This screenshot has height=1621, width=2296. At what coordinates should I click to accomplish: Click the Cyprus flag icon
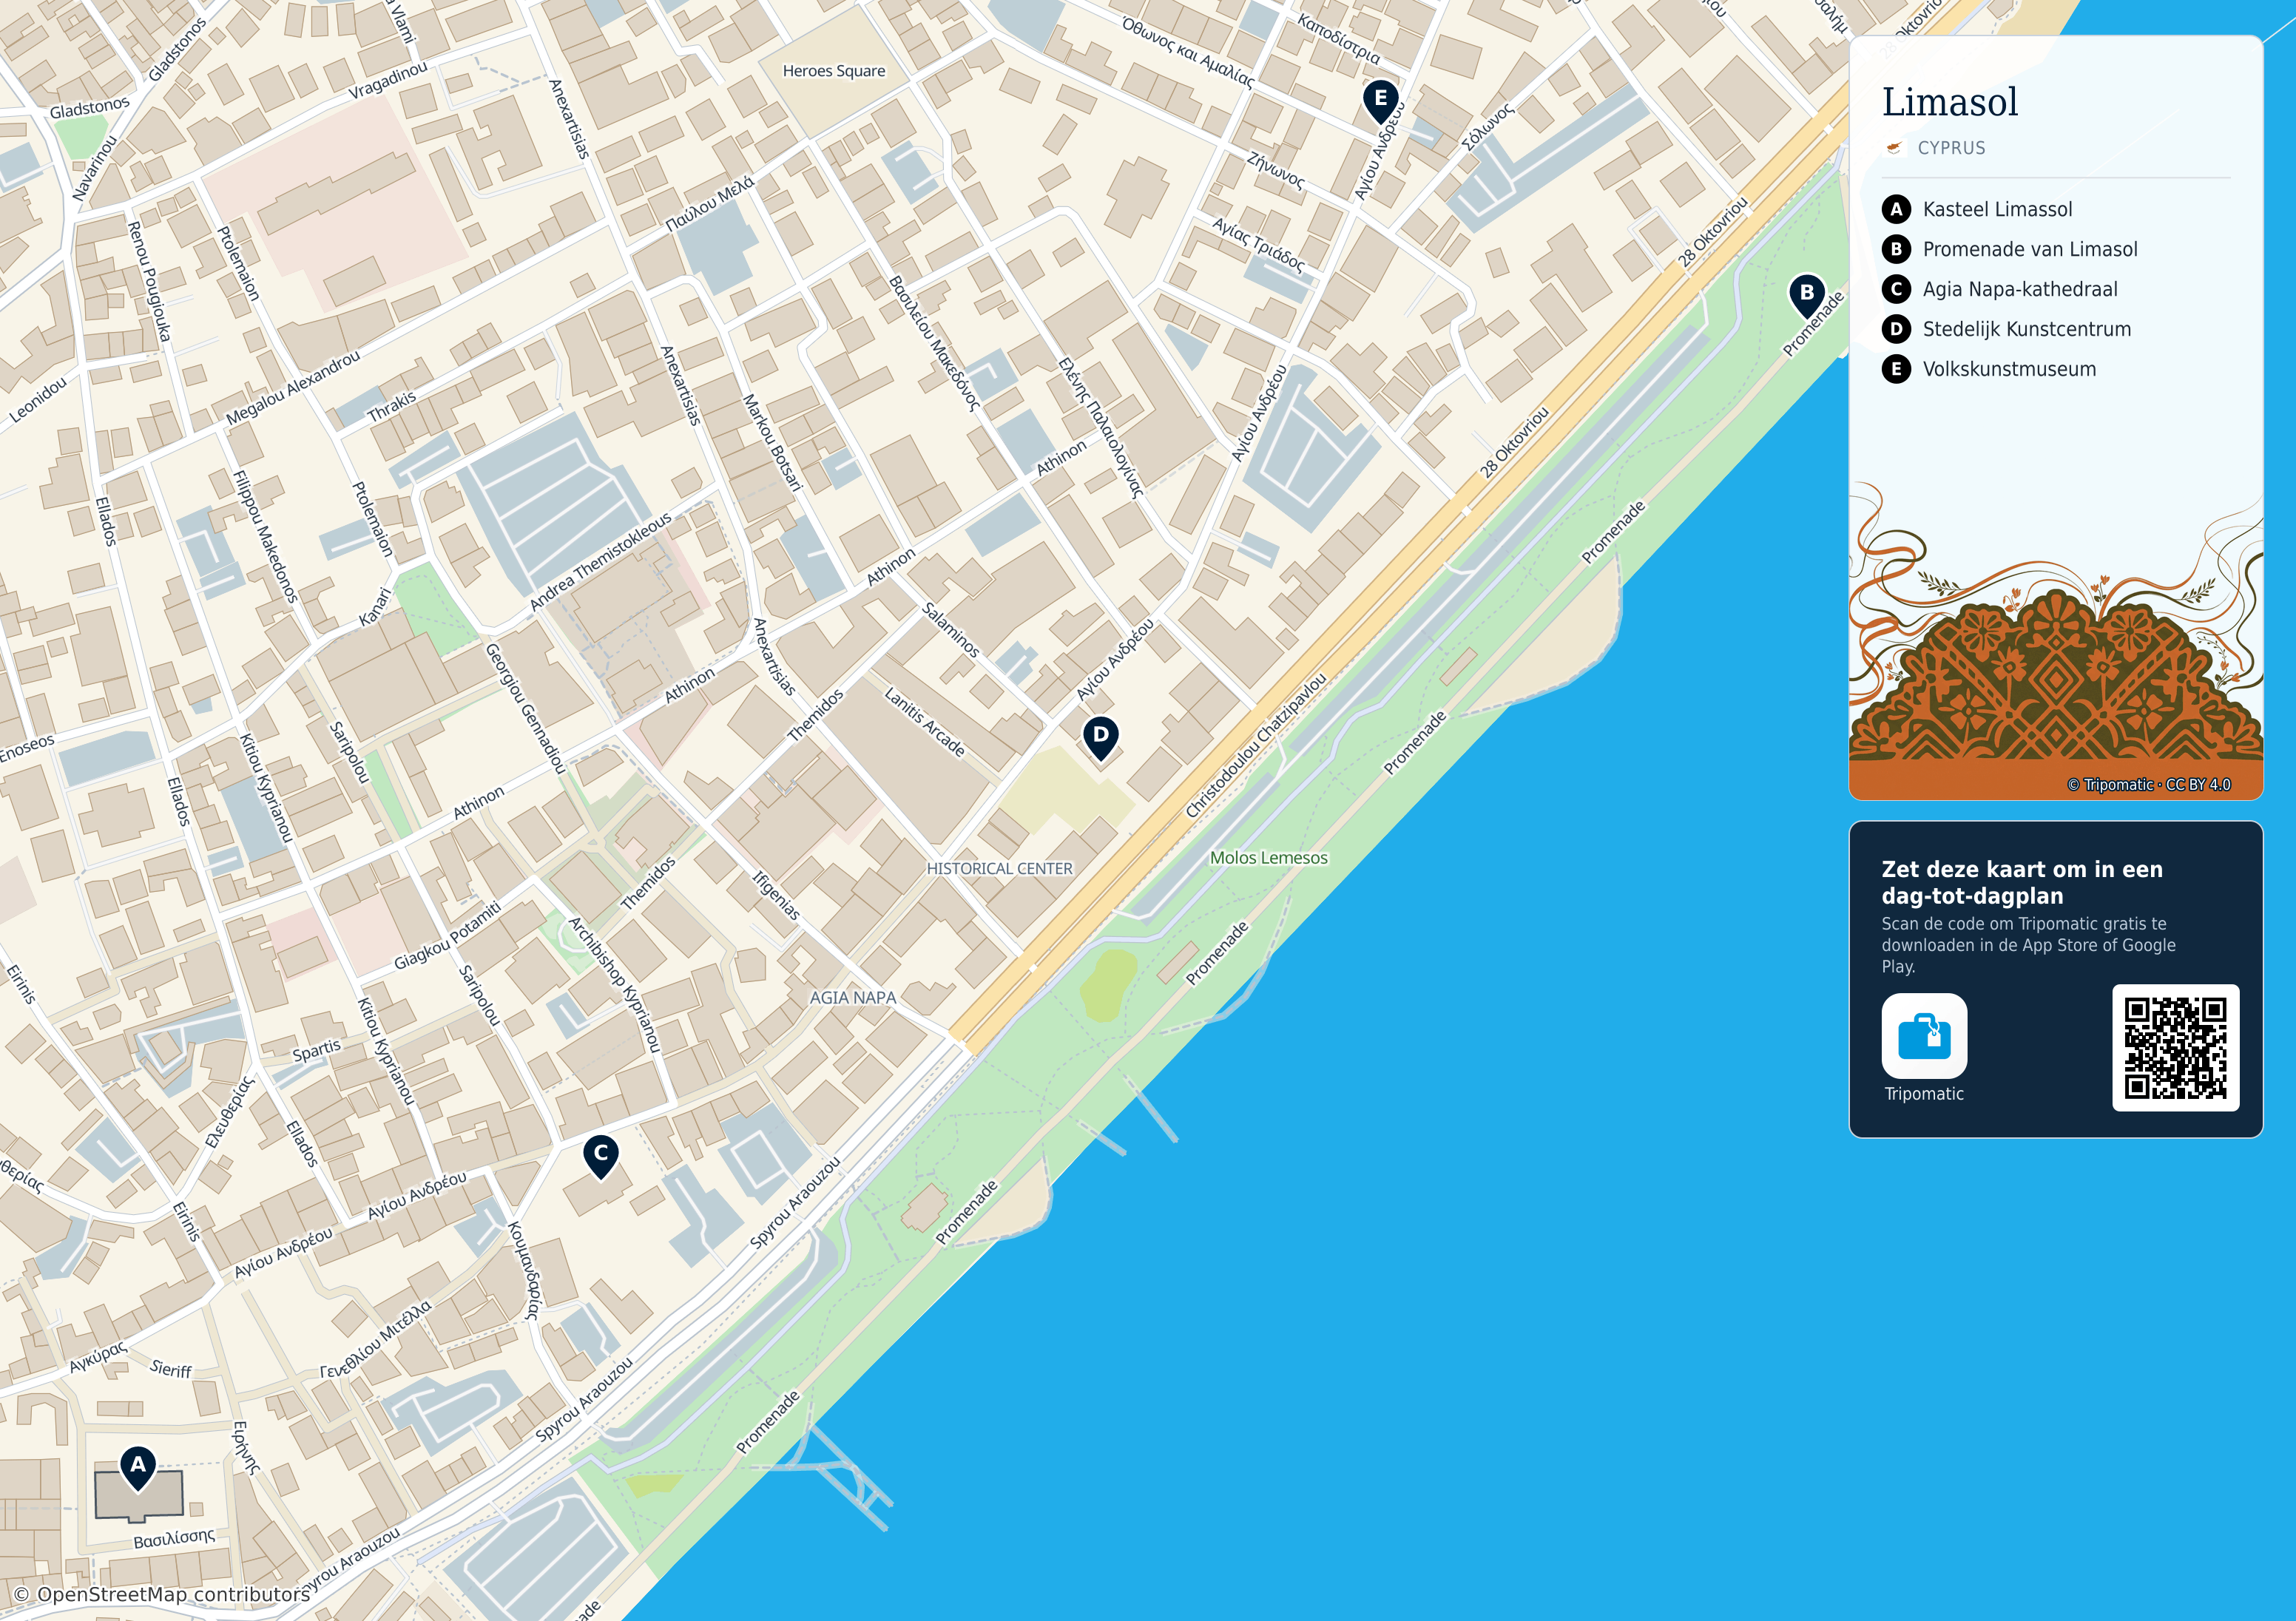pyautogui.click(x=1893, y=148)
